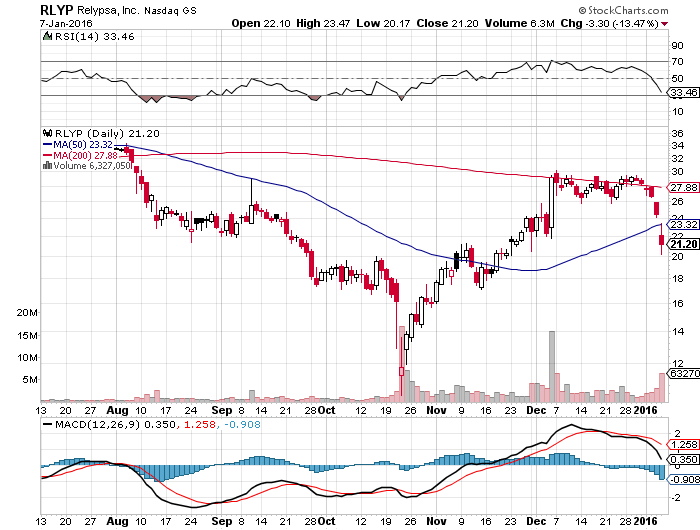Click the 27.88 MA(200) price tag on right axis
This screenshot has width=700, height=530.
pos(683,188)
